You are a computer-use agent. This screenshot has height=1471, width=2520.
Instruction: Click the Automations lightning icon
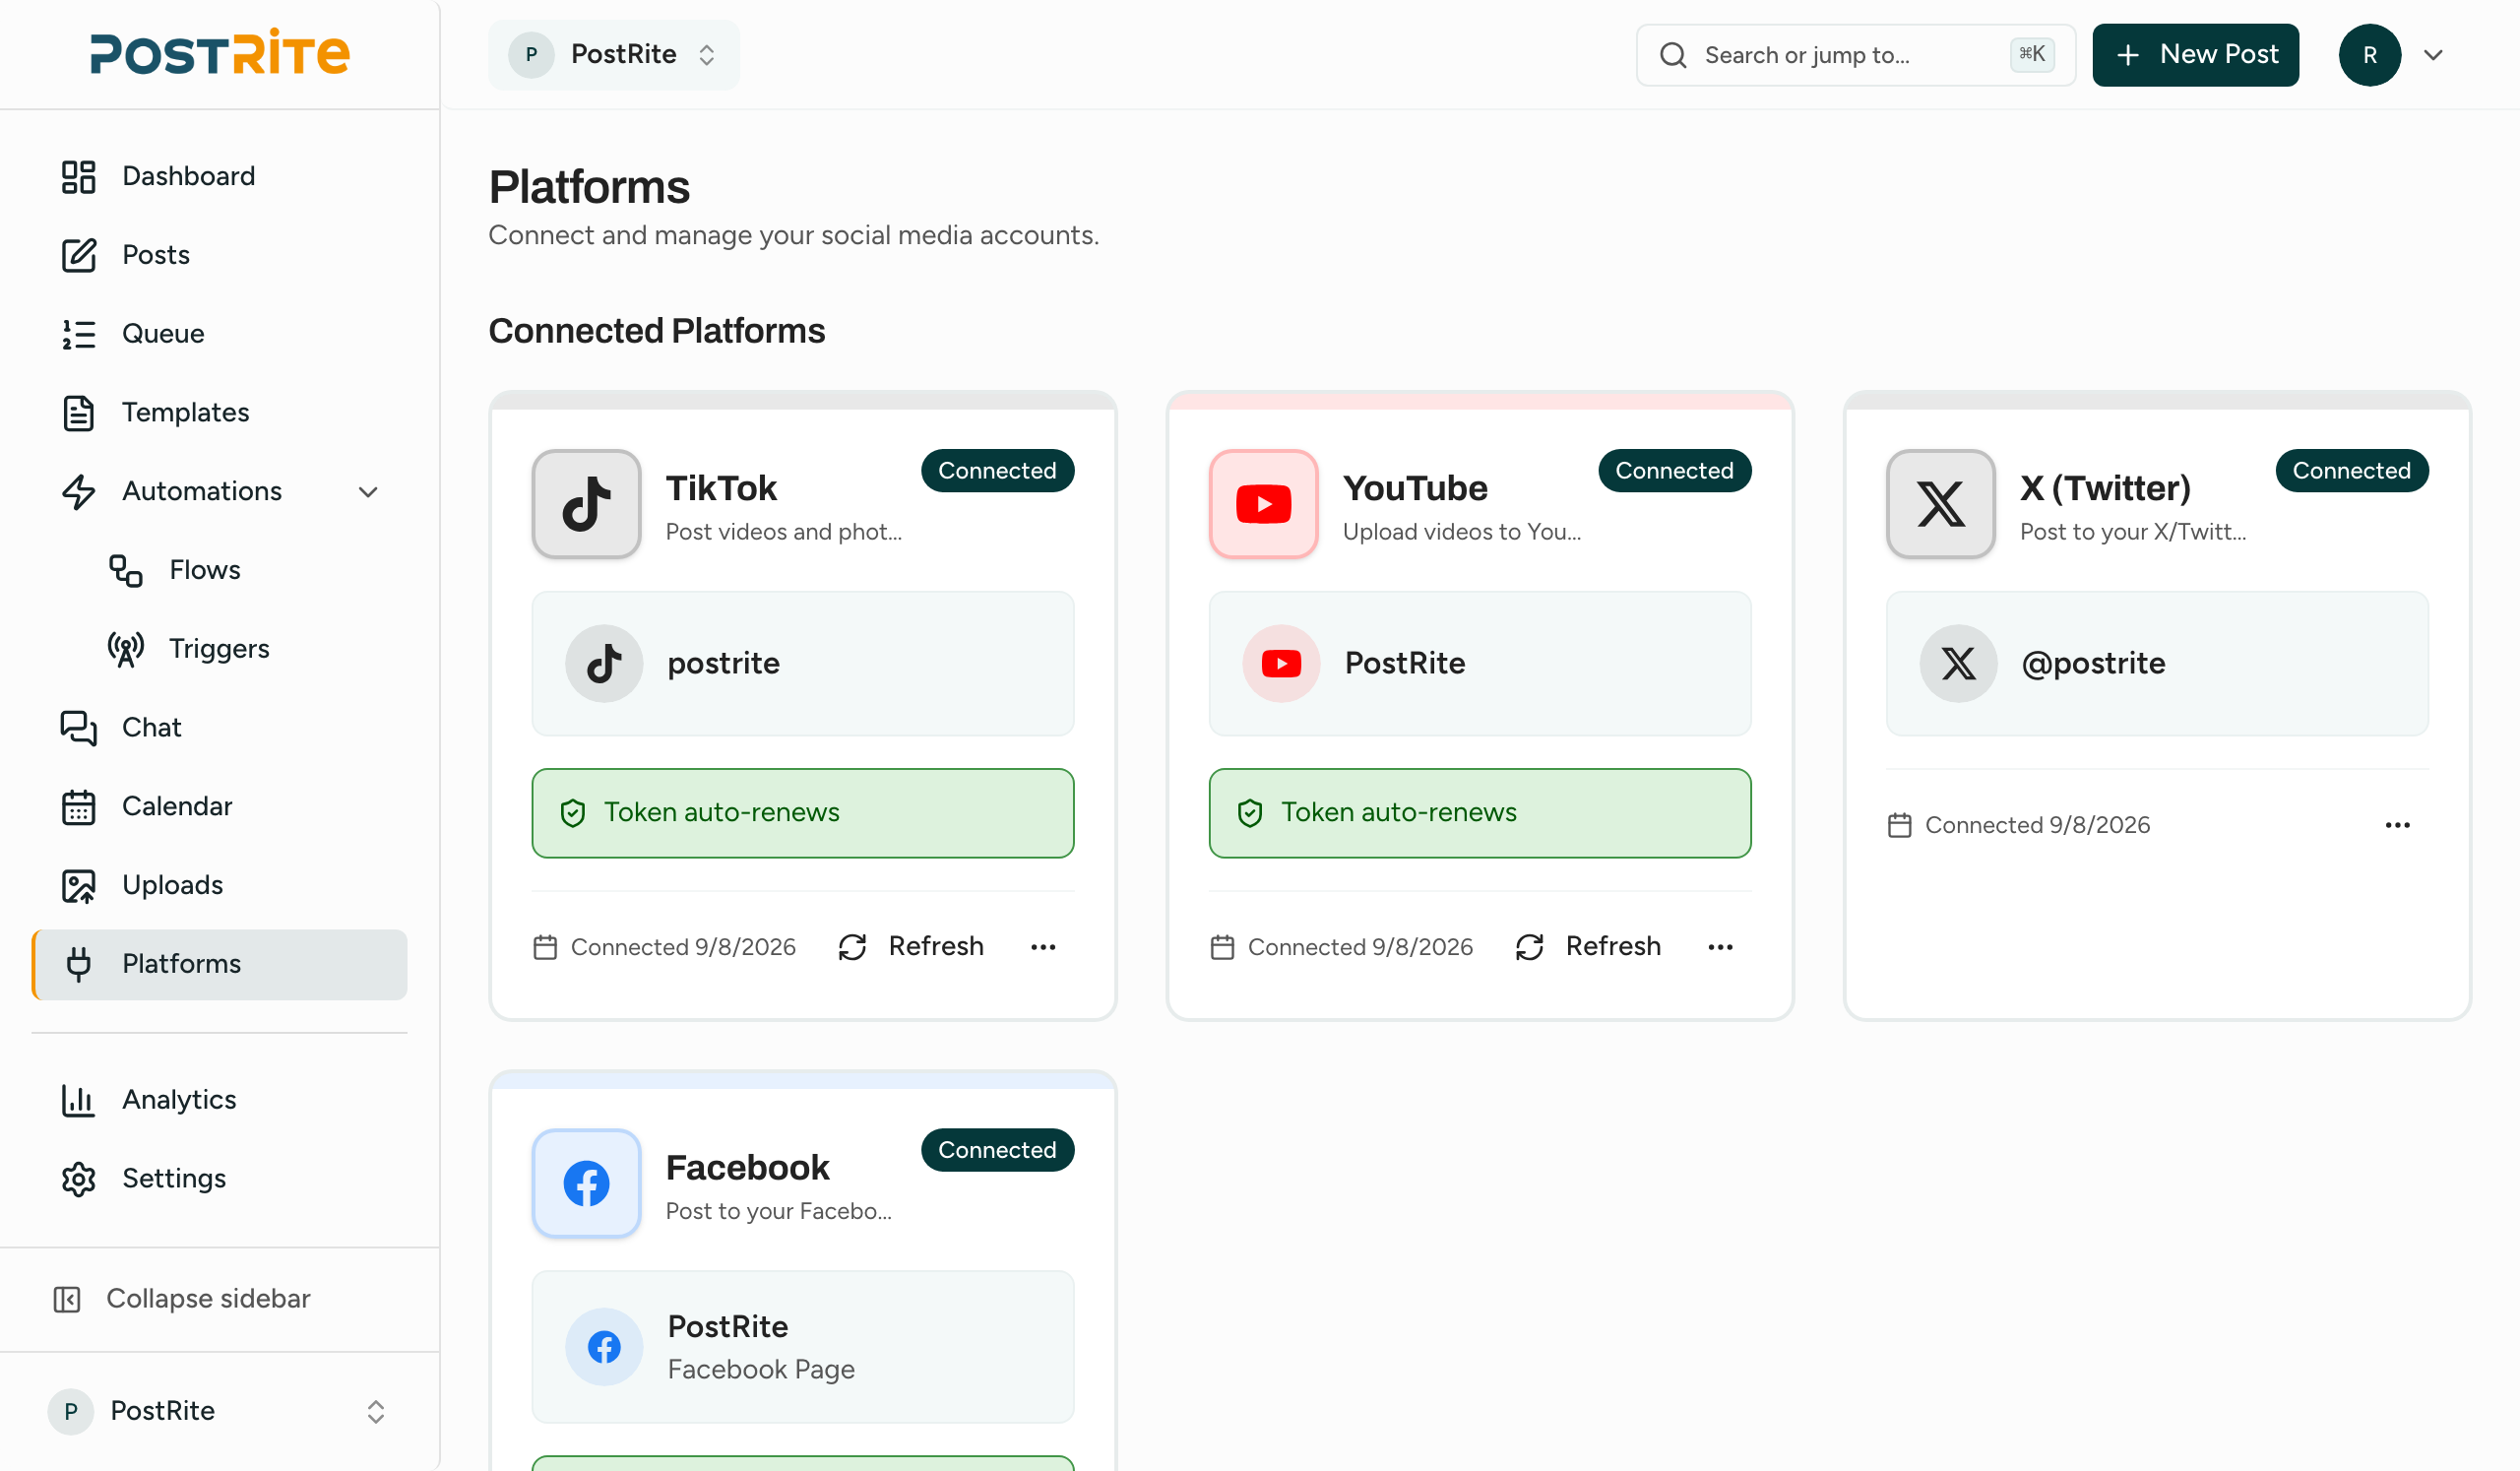(x=78, y=492)
